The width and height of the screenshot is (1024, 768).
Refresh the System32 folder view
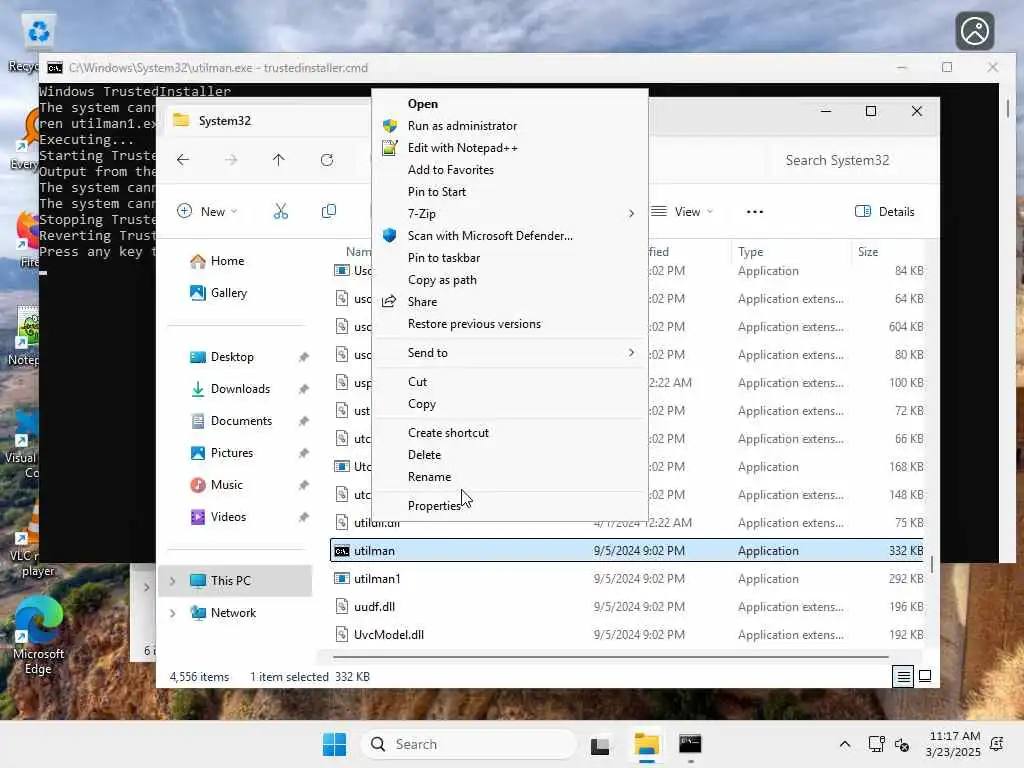coord(327,160)
